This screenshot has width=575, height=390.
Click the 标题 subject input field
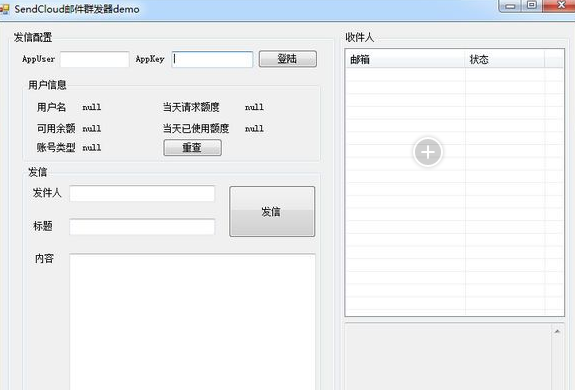pos(142,227)
